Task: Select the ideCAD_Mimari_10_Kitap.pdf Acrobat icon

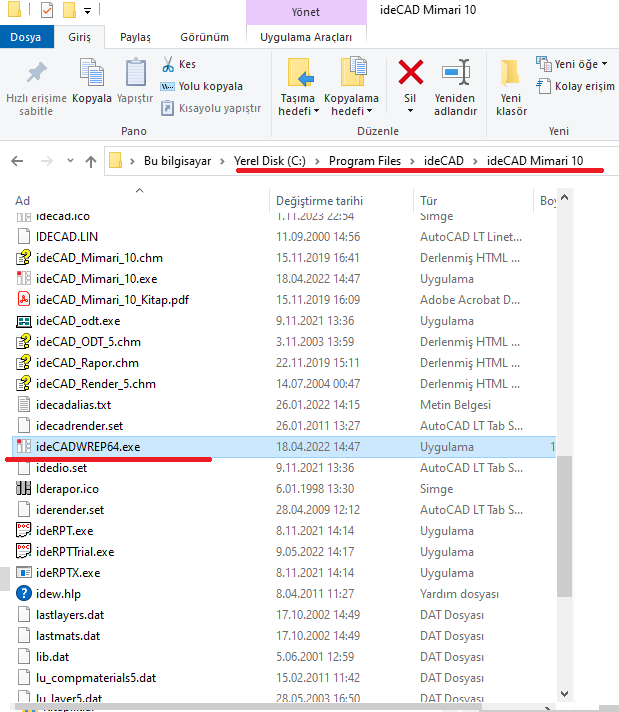Action: [24, 300]
